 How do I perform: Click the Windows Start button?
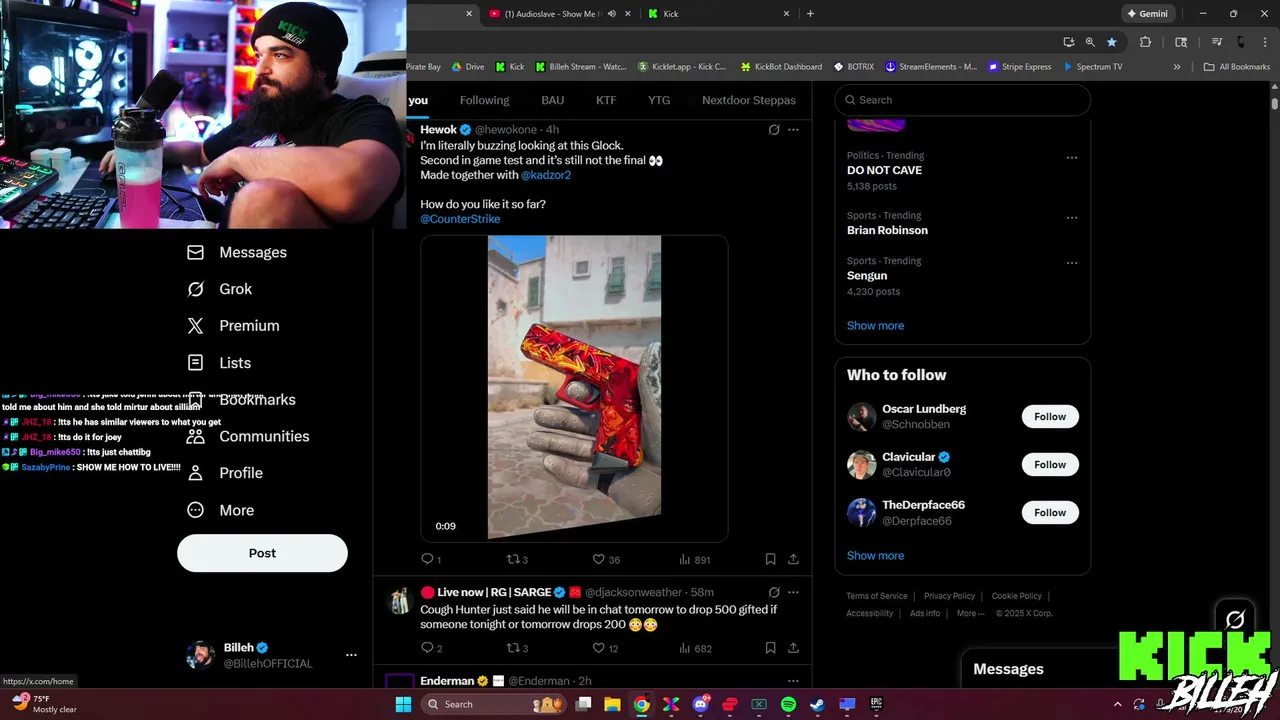pyautogui.click(x=403, y=704)
